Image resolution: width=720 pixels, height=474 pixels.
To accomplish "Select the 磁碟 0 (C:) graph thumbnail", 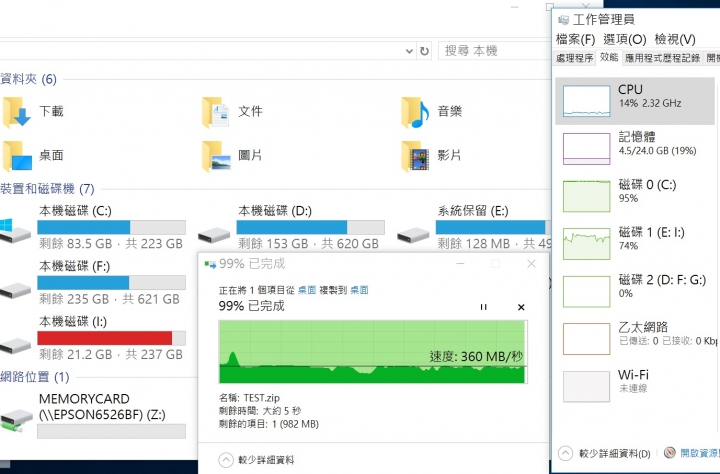I will click(x=586, y=196).
